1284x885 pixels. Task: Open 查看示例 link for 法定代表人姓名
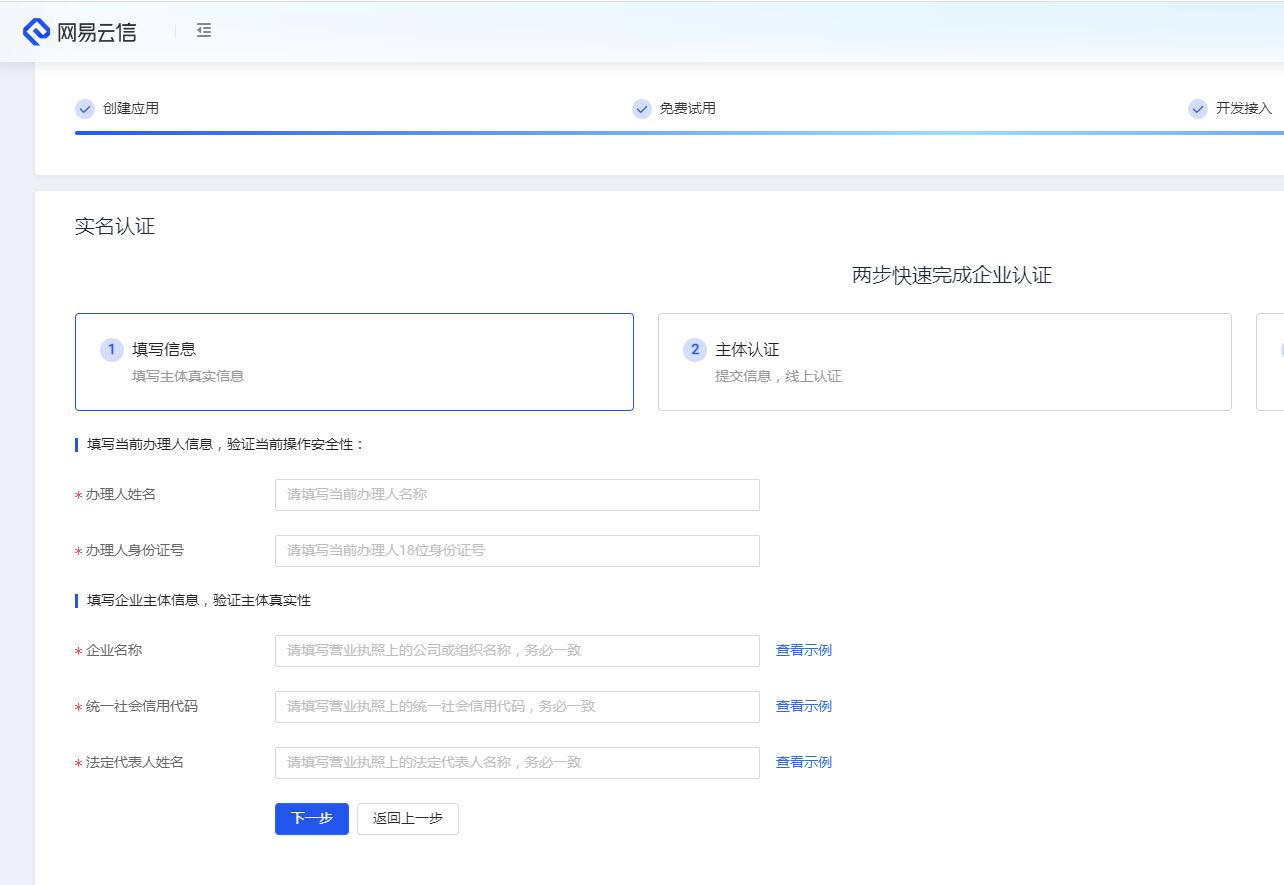click(x=804, y=762)
